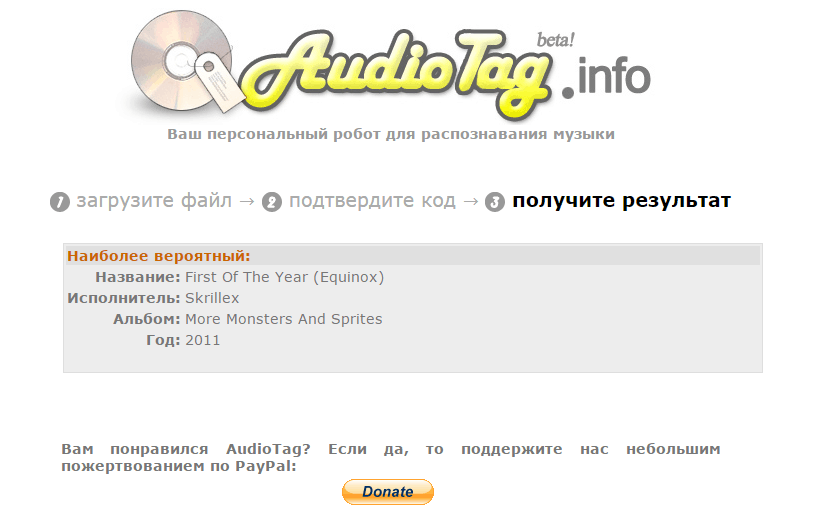This screenshot has height=520, width=826.
Task: Click the AudioTag yellow logo text
Action: [398, 72]
